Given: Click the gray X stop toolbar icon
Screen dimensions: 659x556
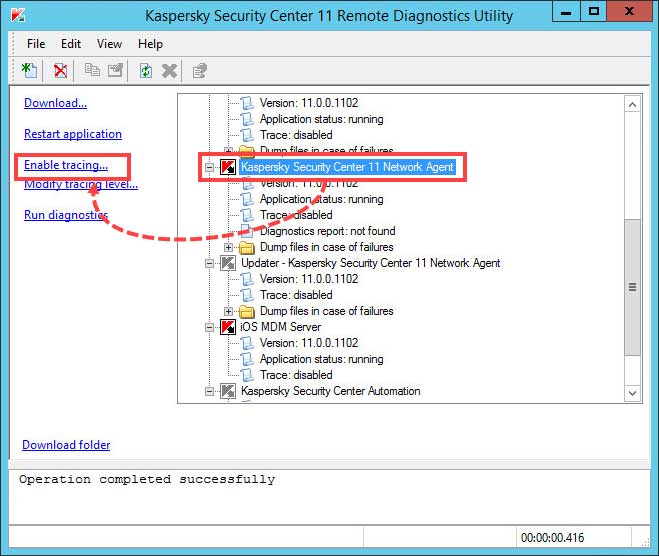Looking at the screenshot, I should click(x=169, y=71).
